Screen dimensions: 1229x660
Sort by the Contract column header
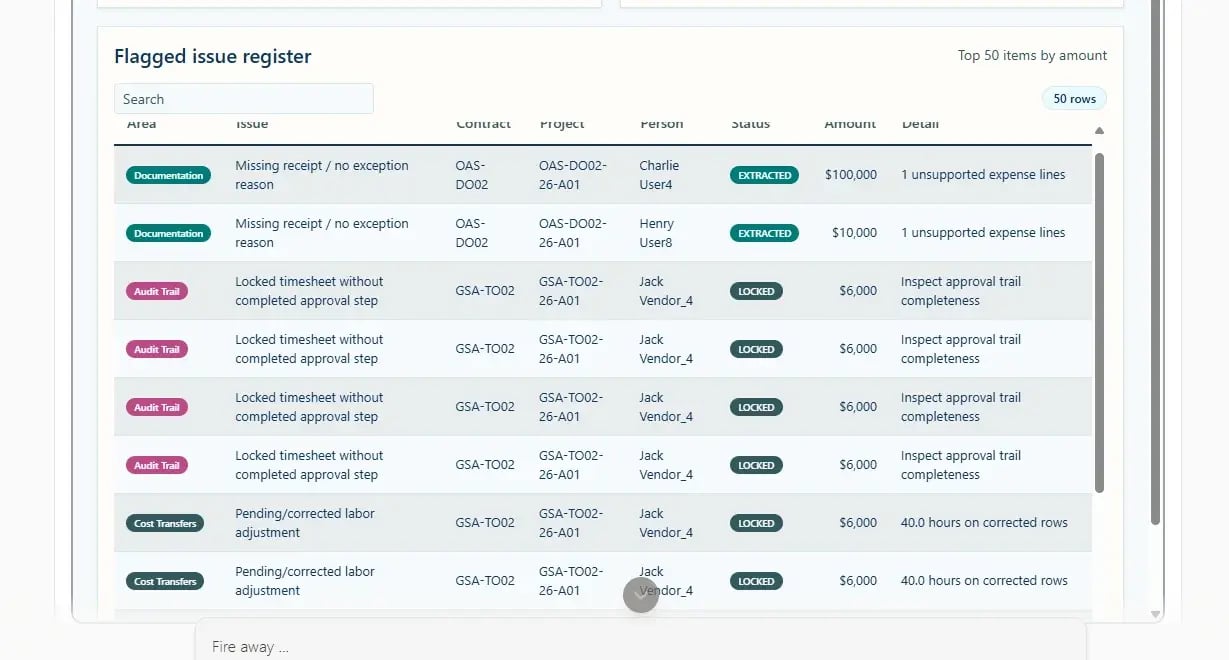coord(483,124)
